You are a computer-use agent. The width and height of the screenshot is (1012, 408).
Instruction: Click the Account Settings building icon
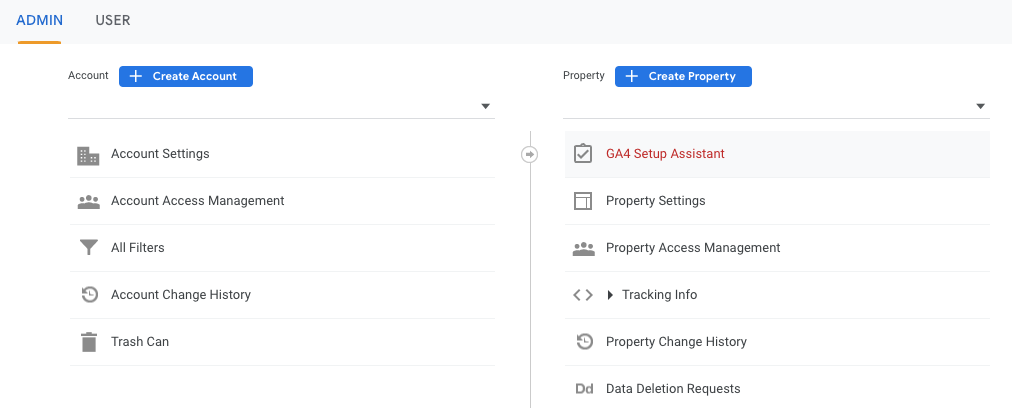[x=88, y=155]
